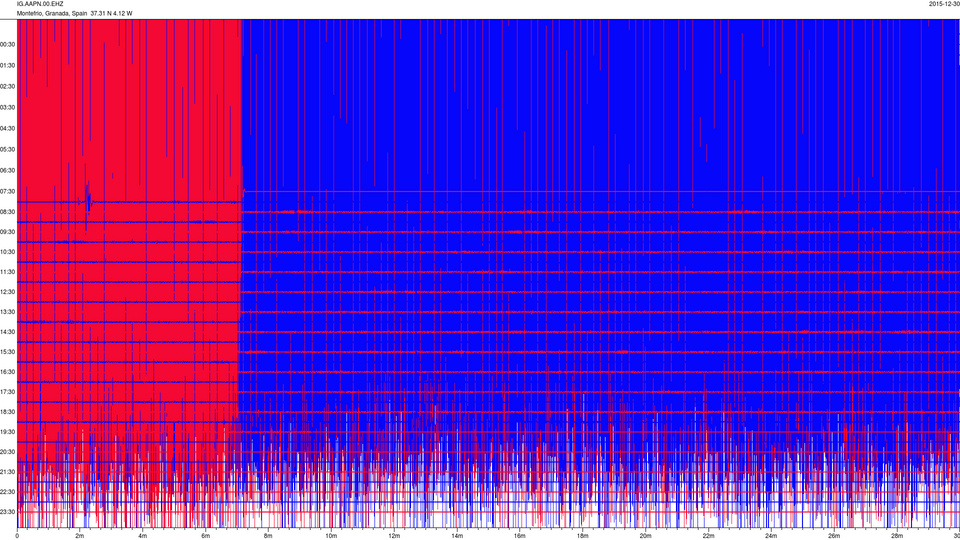Click the 12m axis tick label
This screenshot has height=540, width=960.
[394, 536]
